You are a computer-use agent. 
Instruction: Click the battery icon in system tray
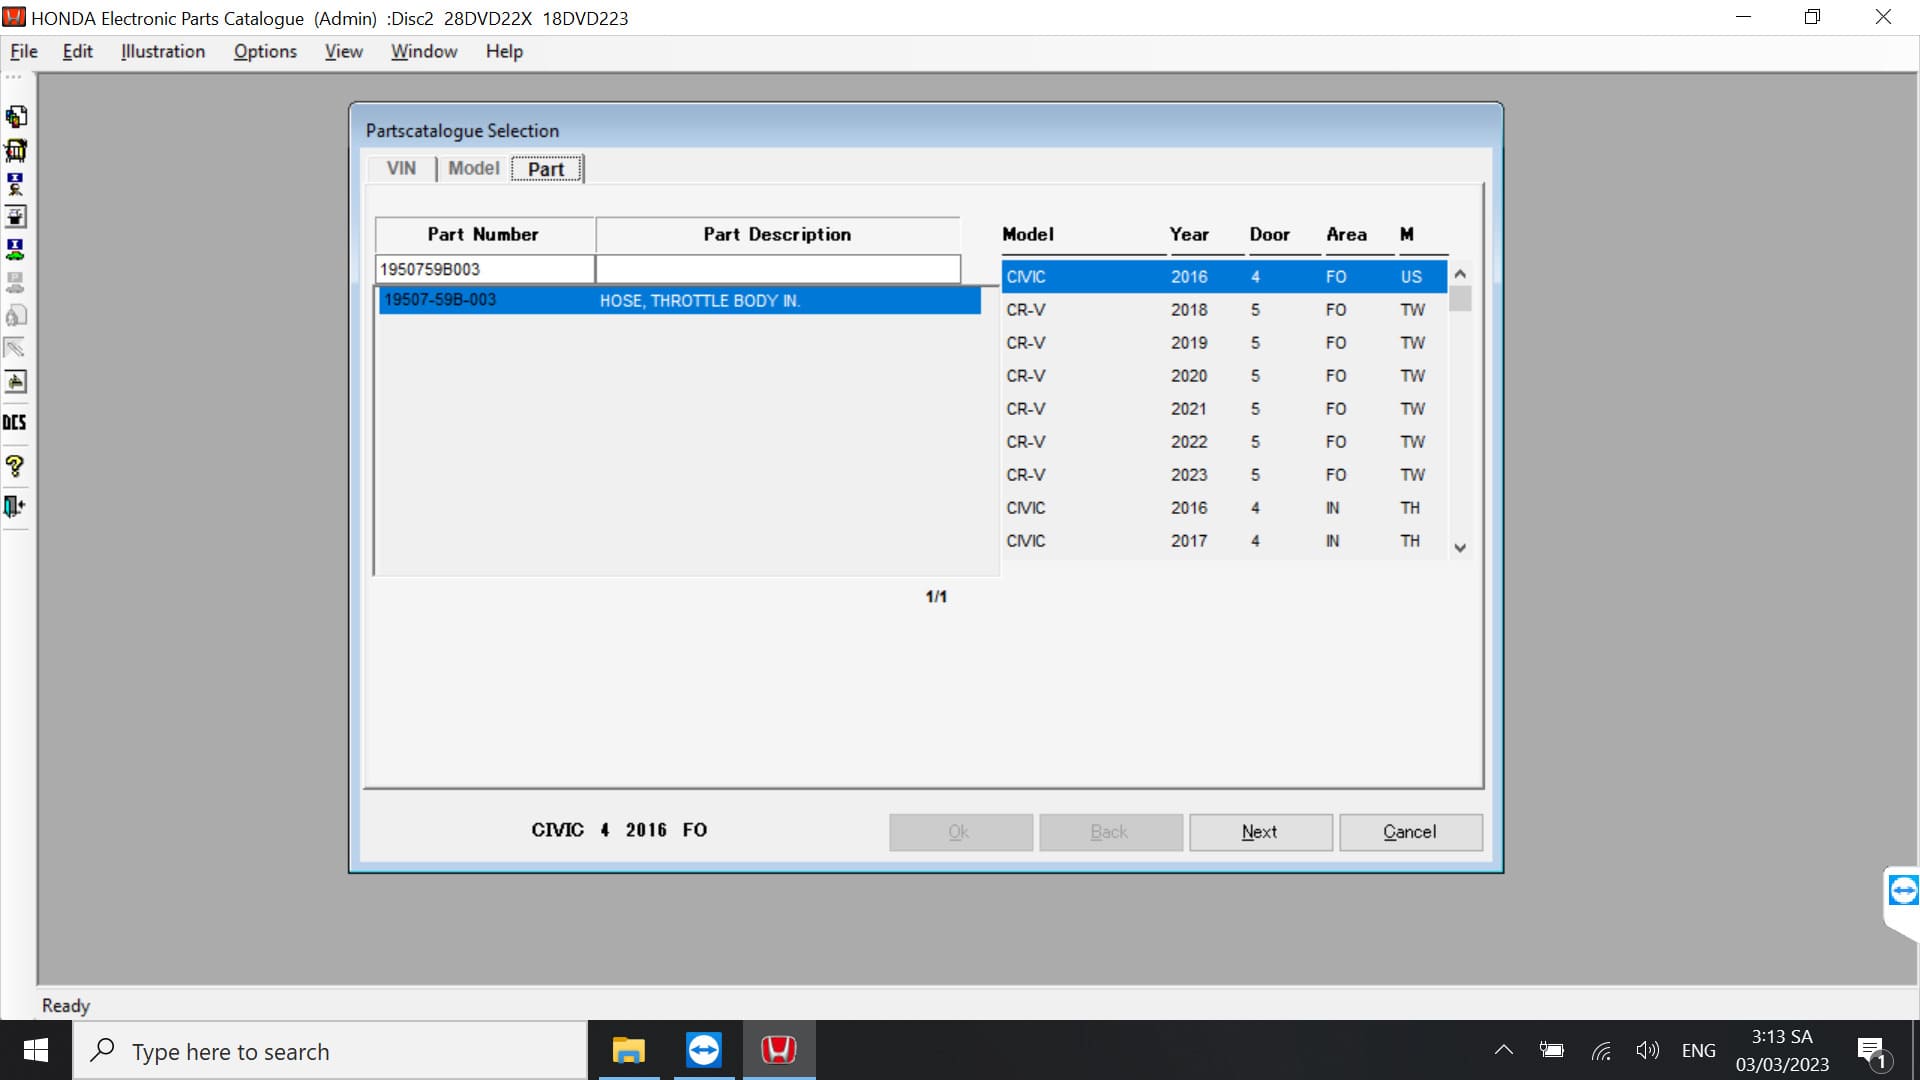point(1552,1050)
